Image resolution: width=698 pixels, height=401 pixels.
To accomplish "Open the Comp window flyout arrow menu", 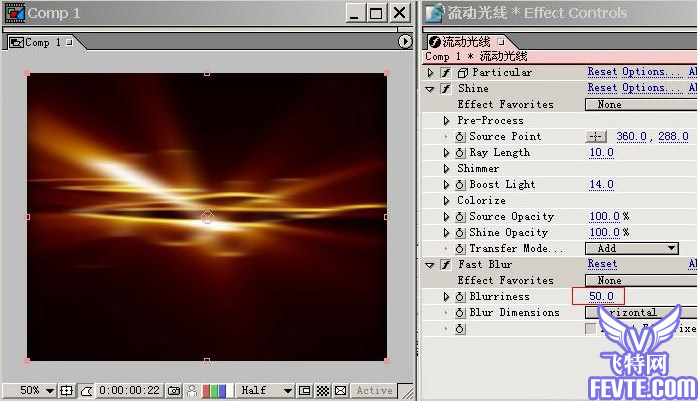I will click(405, 42).
